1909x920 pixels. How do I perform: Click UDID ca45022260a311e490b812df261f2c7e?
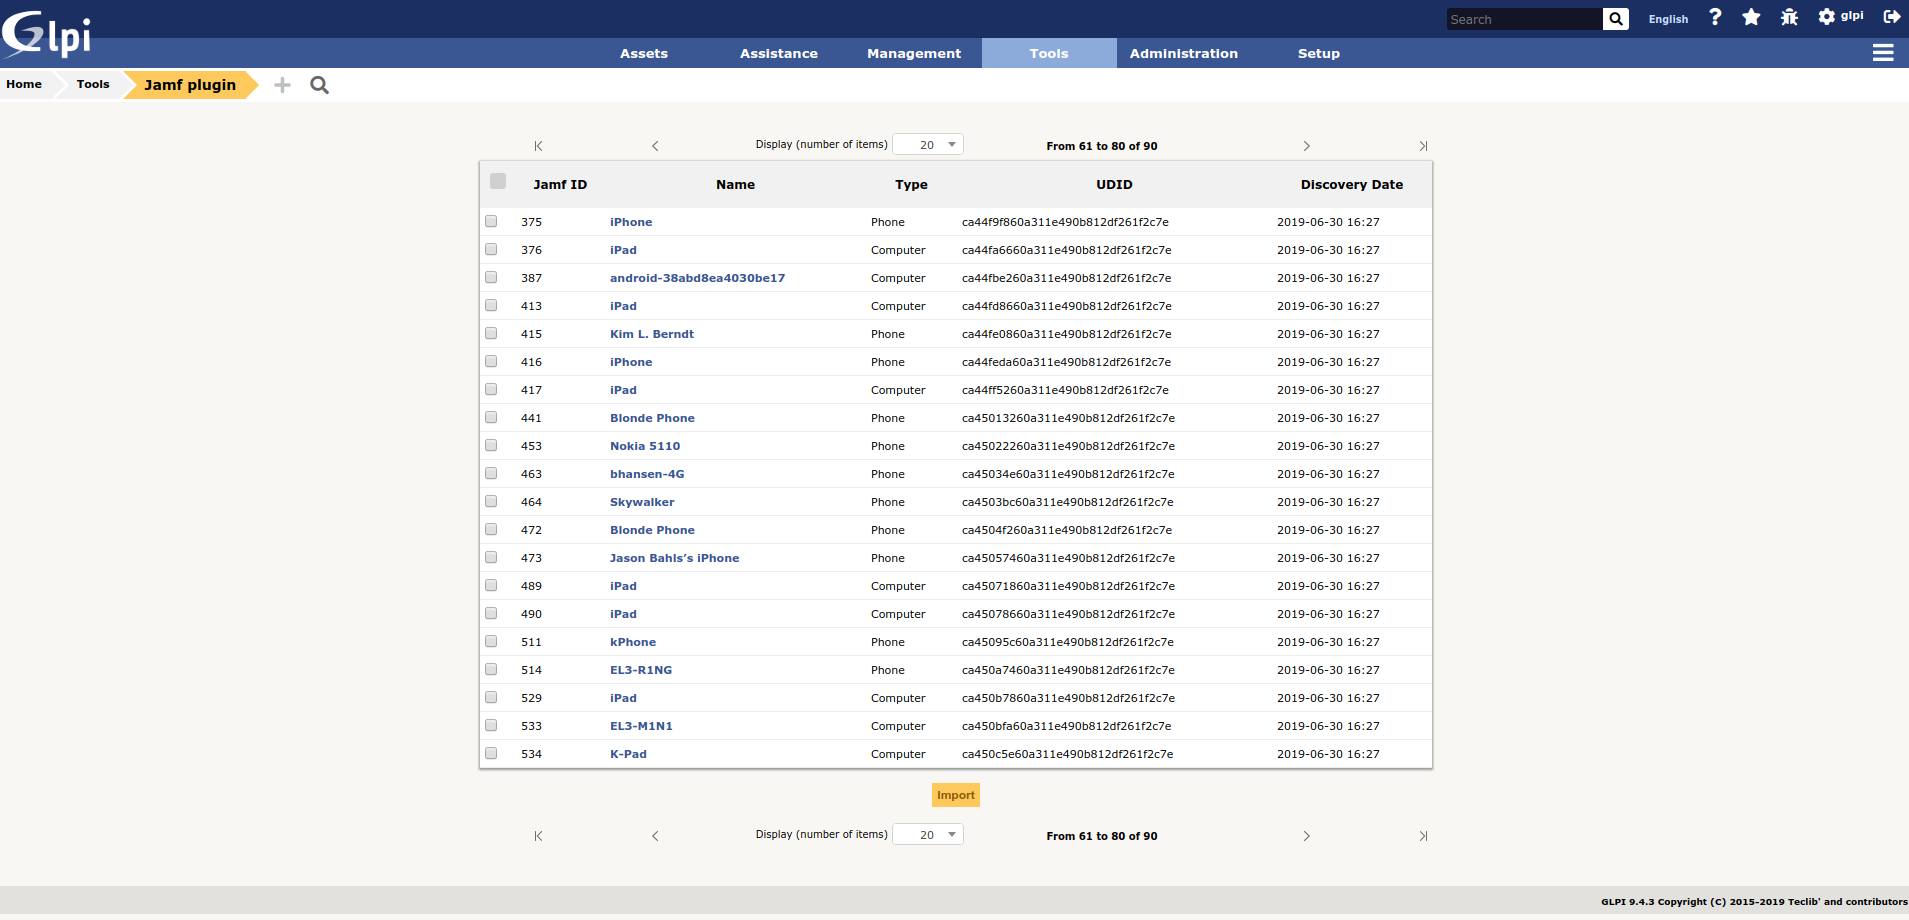(1068, 446)
